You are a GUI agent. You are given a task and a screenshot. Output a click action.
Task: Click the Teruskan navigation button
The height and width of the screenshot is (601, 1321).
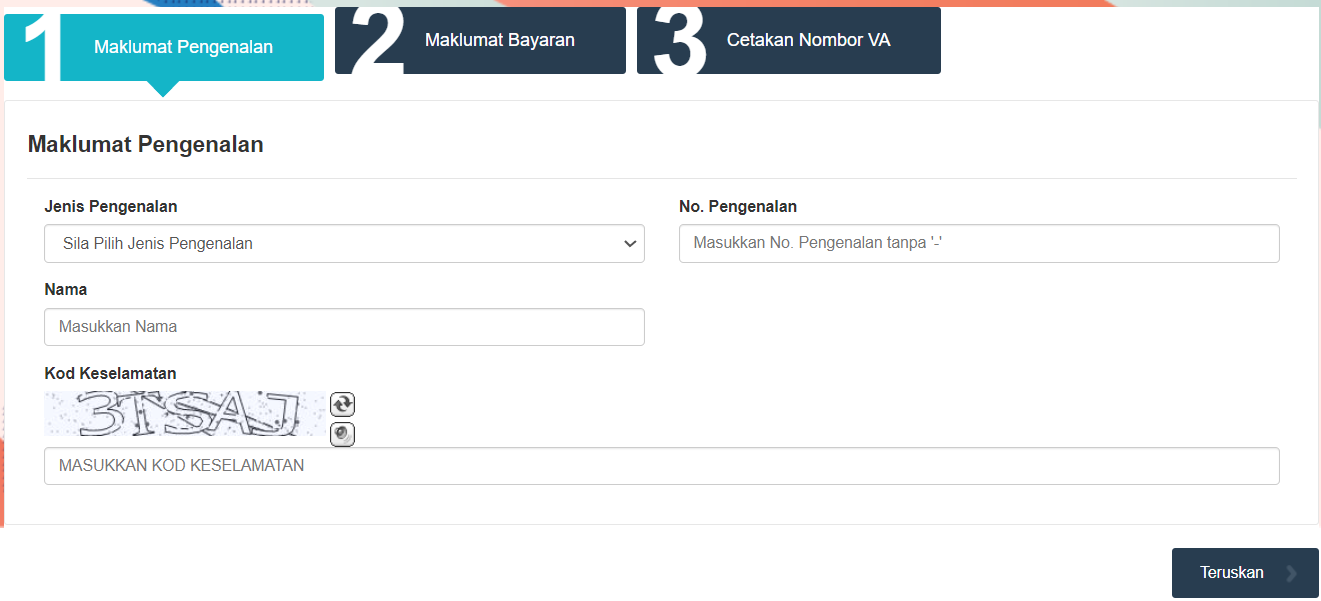point(1245,572)
